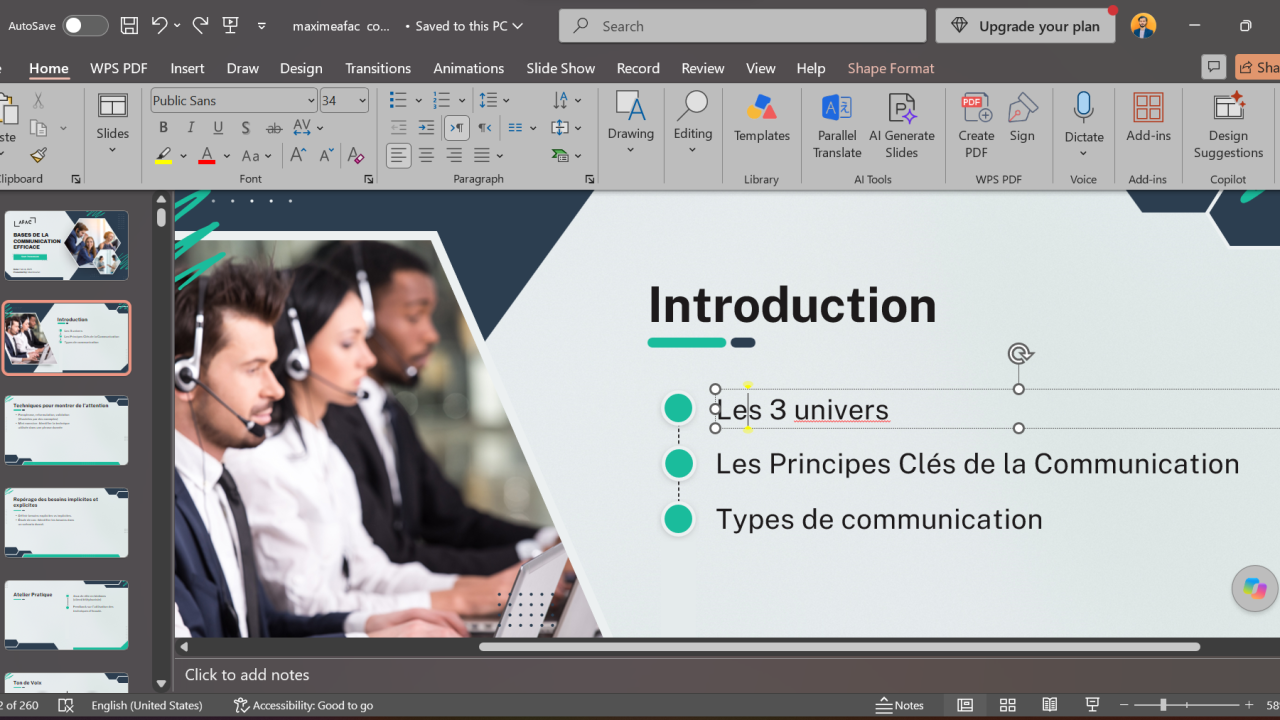1280x720 pixels.
Task: Open the Add-ins button
Action: pos(1148,118)
